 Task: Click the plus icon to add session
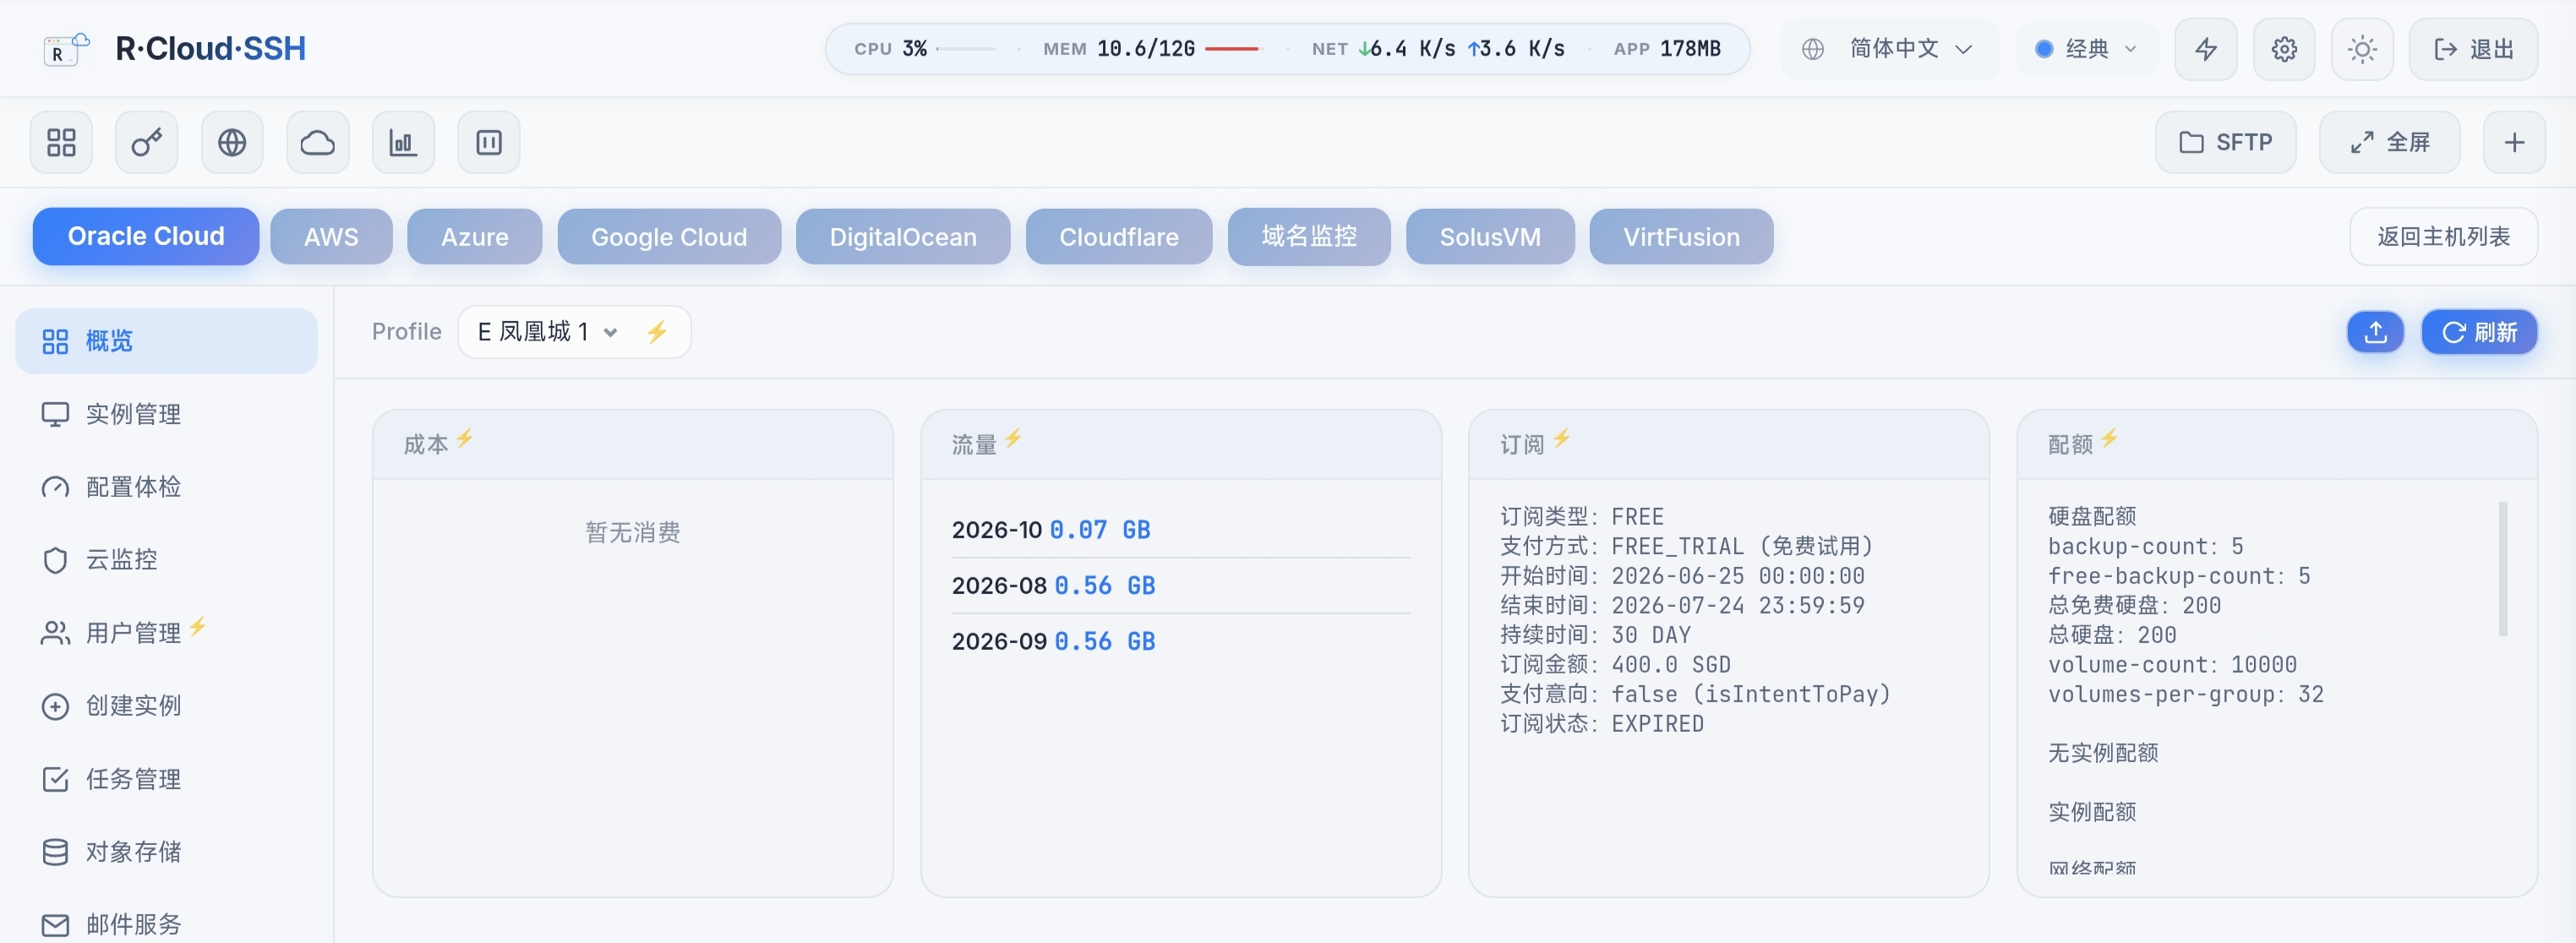2514,142
